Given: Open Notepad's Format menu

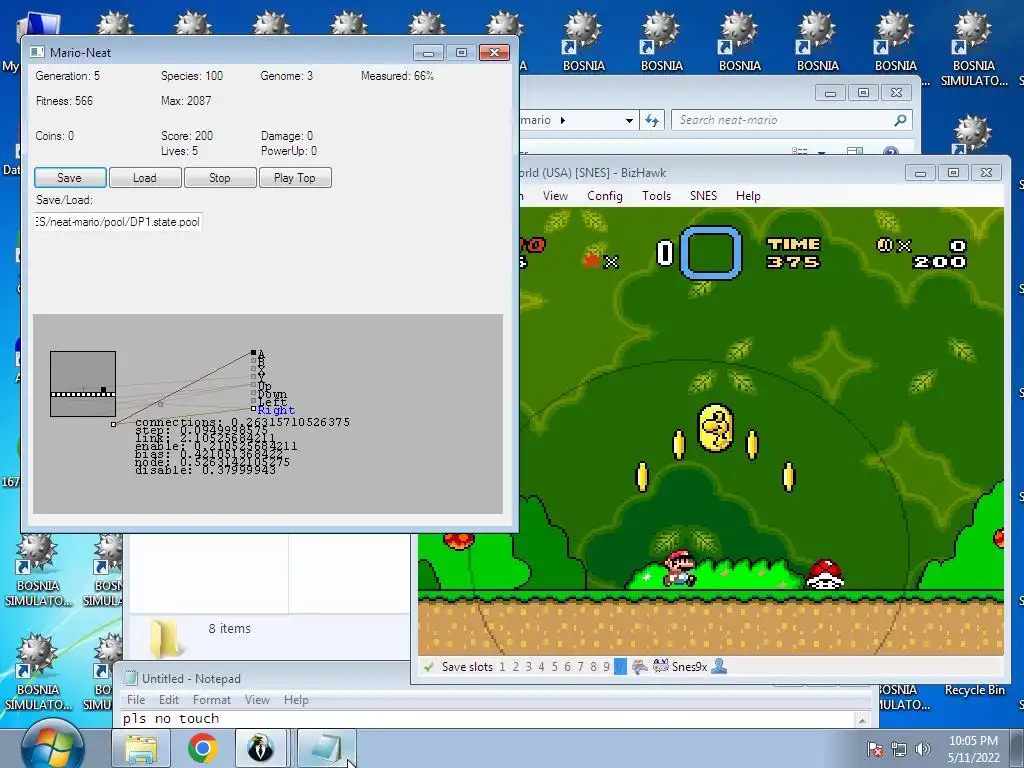Looking at the screenshot, I should pyautogui.click(x=212, y=699).
